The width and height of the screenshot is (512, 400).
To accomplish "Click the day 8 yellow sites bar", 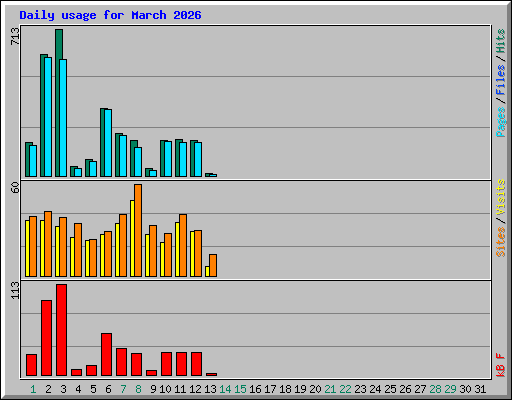I will (132, 238).
